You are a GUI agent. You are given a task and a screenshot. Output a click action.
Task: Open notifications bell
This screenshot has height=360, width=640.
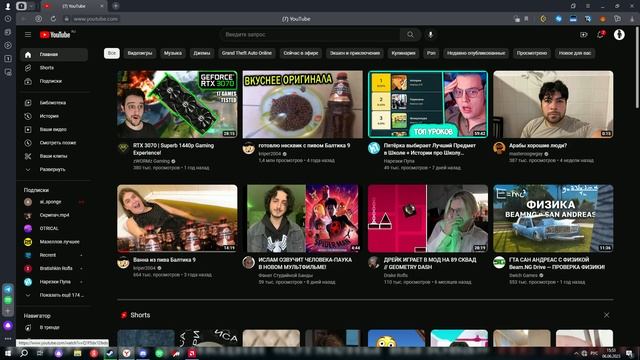point(600,35)
